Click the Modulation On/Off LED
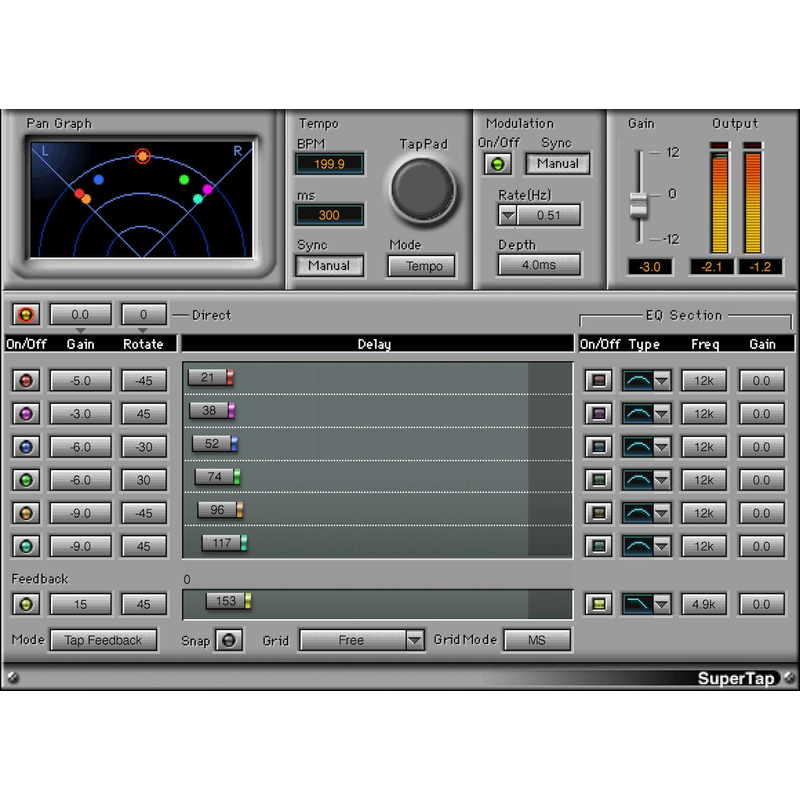800x800 pixels. tap(497, 163)
